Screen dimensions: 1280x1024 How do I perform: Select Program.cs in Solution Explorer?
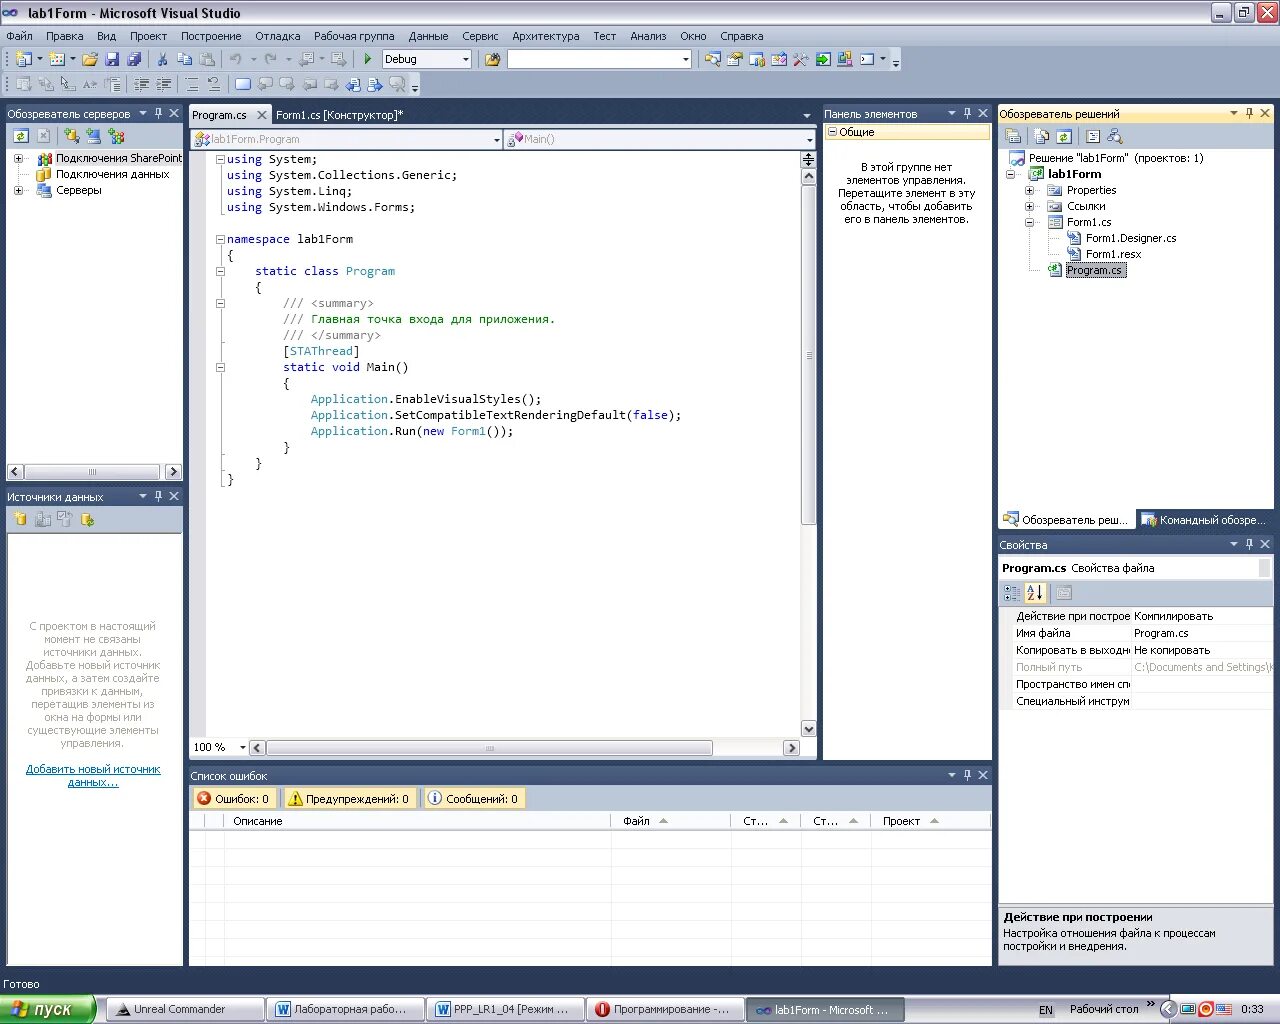point(1094,270)
